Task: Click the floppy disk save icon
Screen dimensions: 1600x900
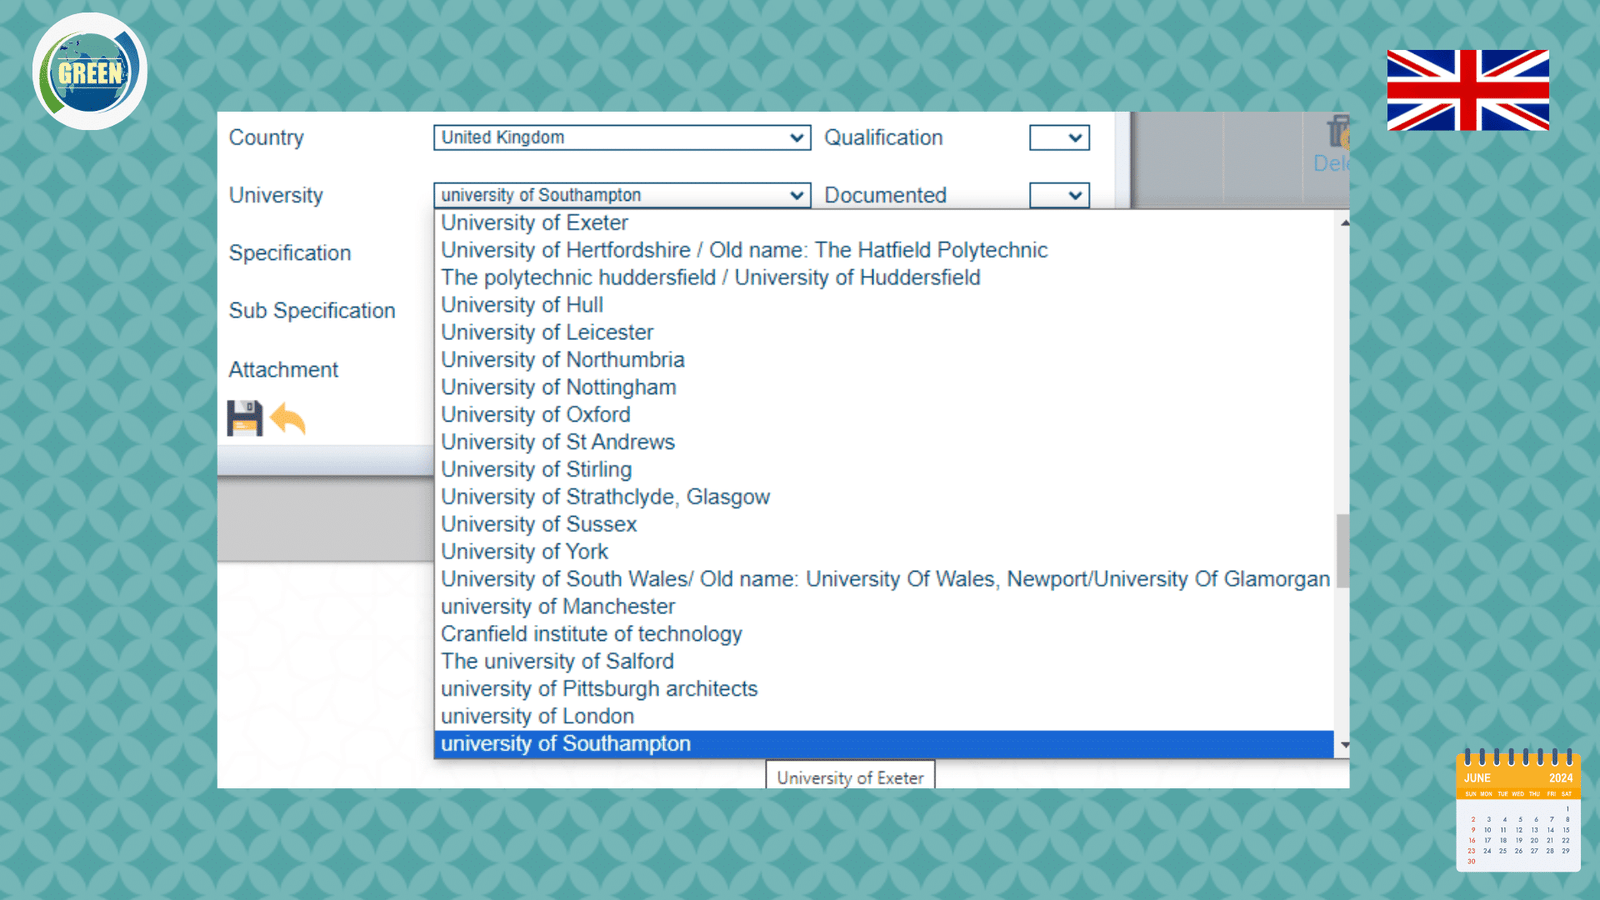Action: [x=244, y=418]
